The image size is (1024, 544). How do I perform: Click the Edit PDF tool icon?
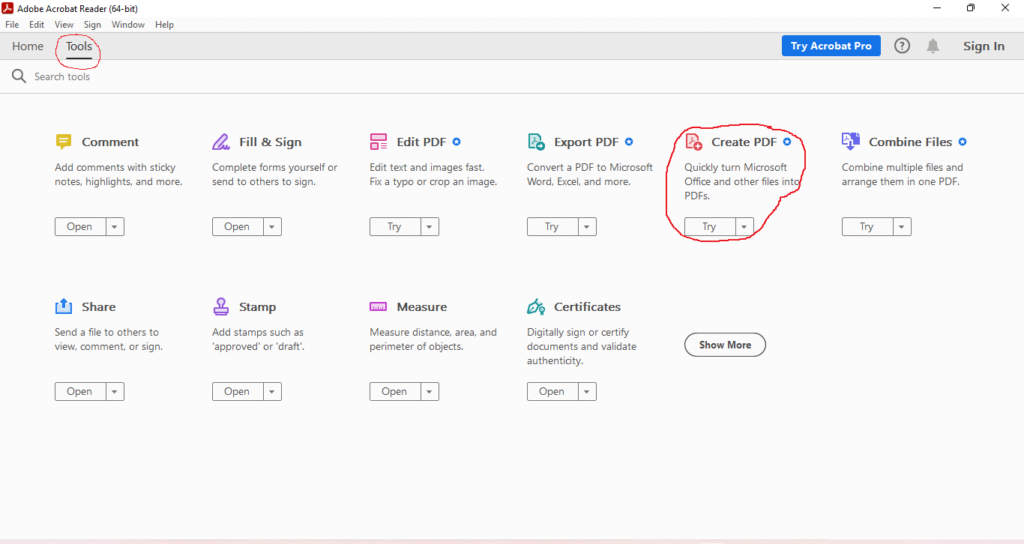pos(378,142)
